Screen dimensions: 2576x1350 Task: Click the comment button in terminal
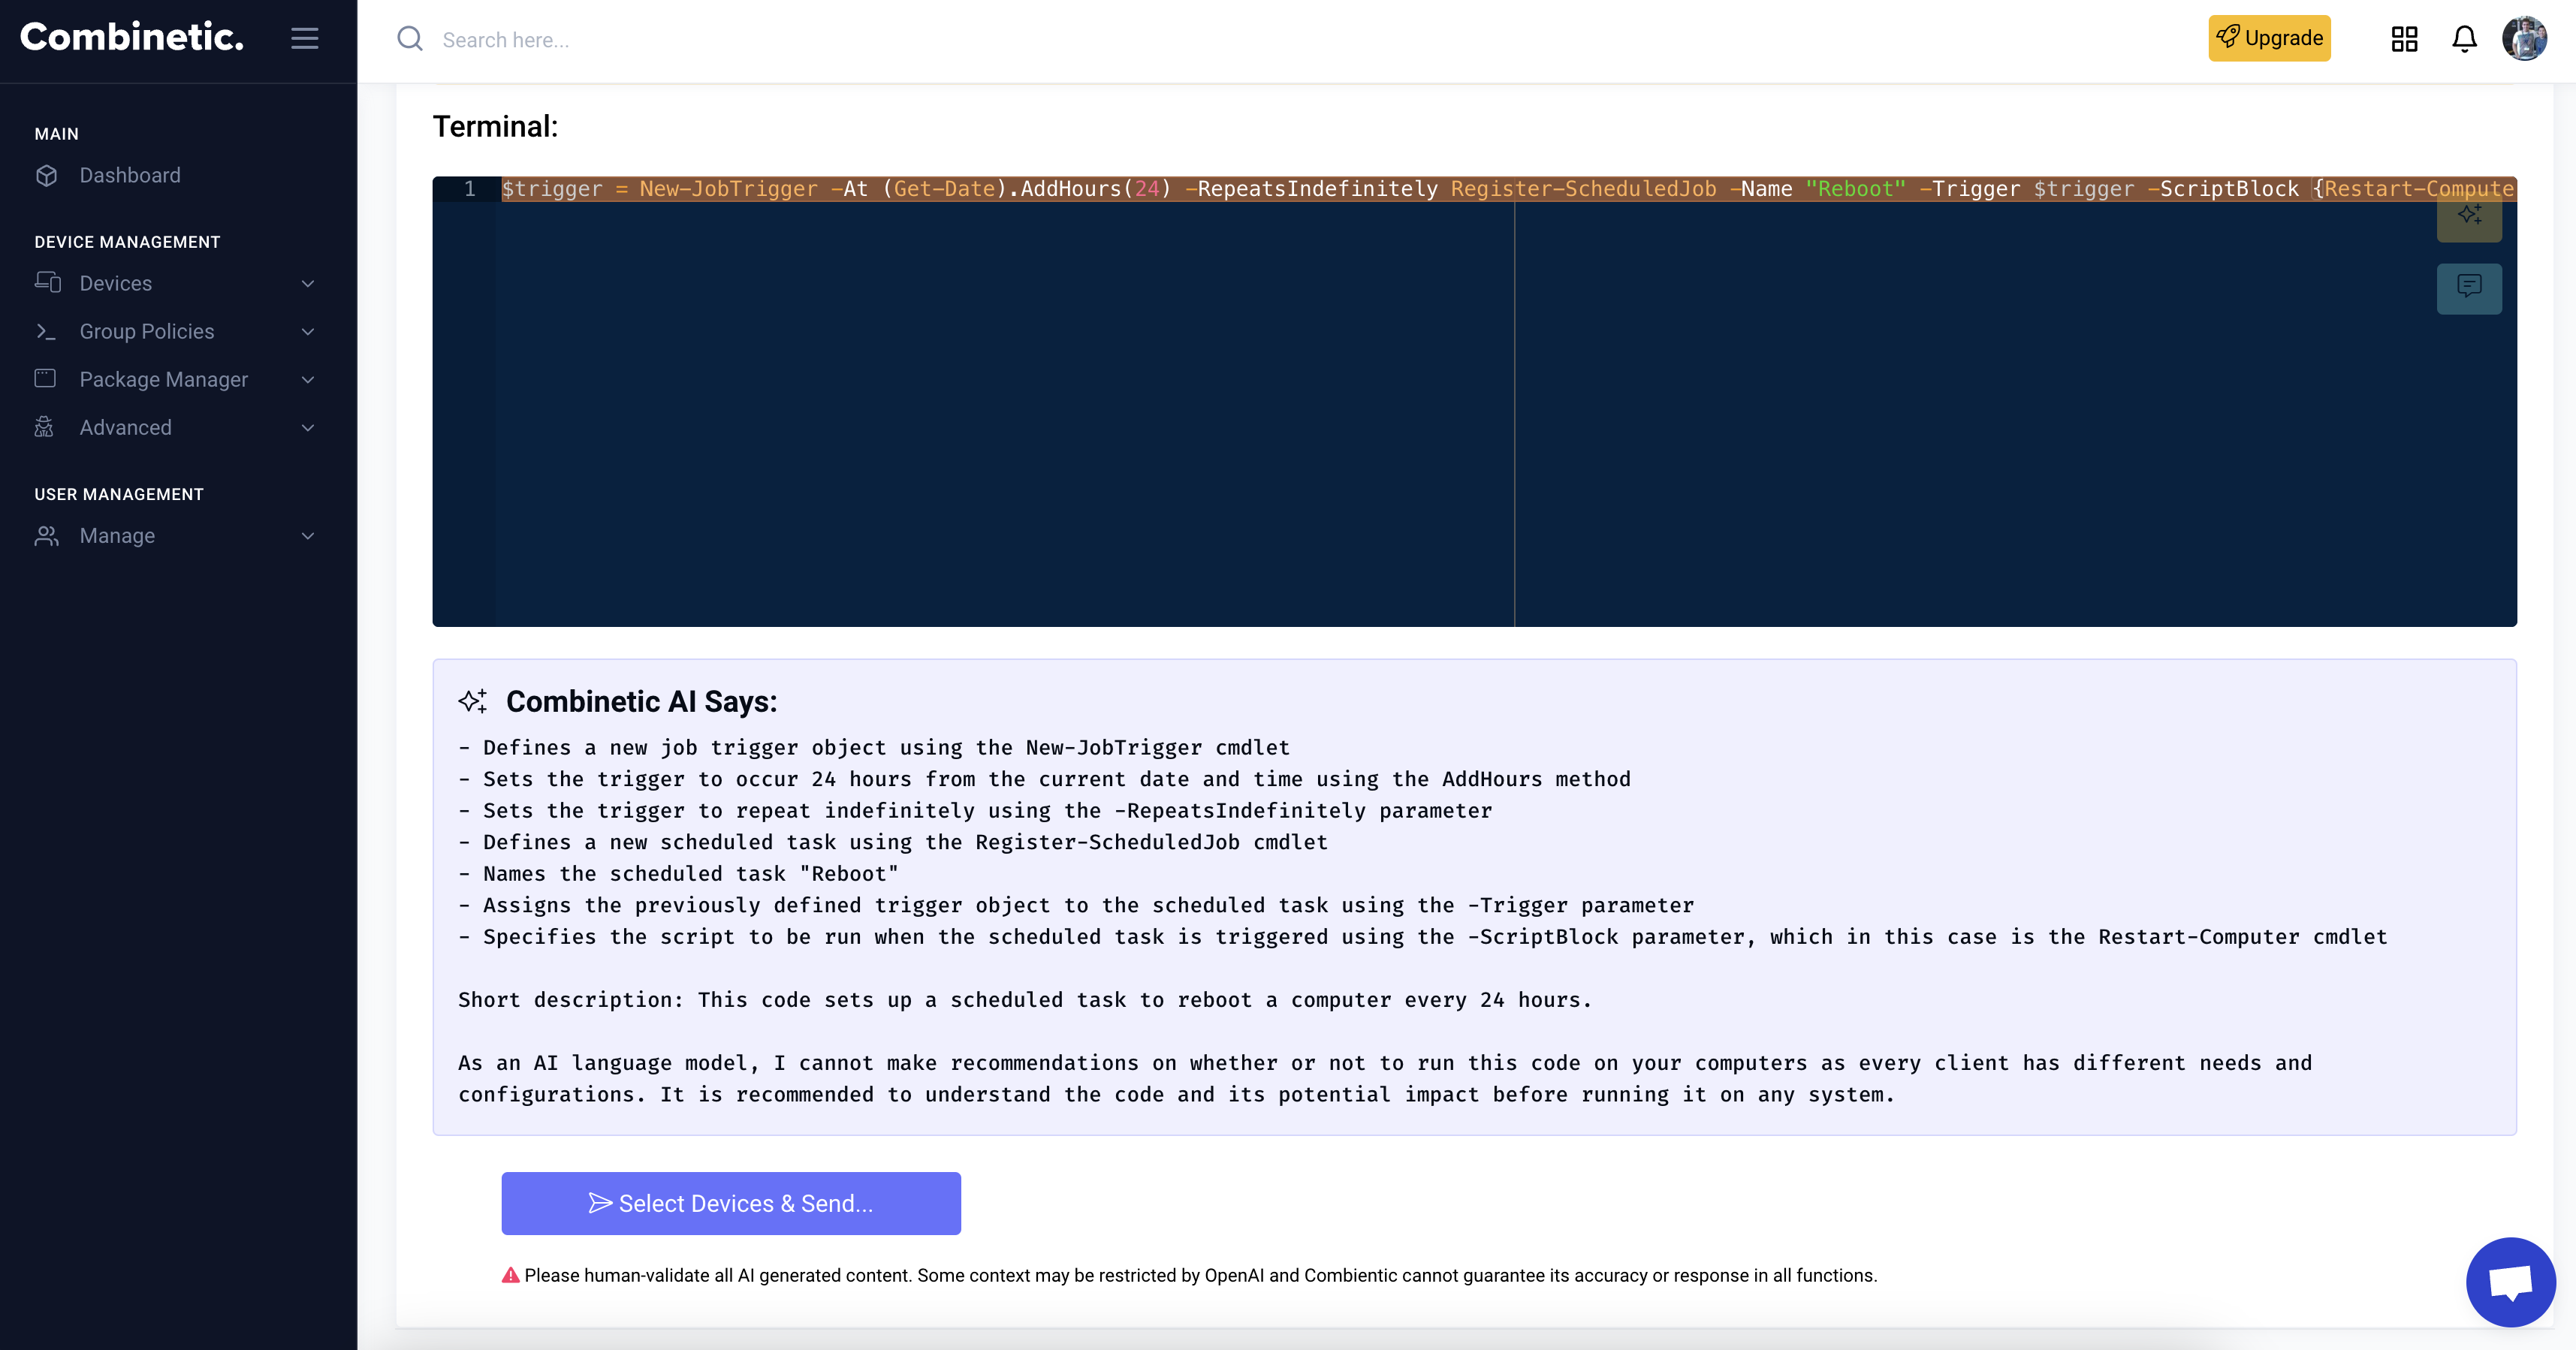click(2469, 288)
